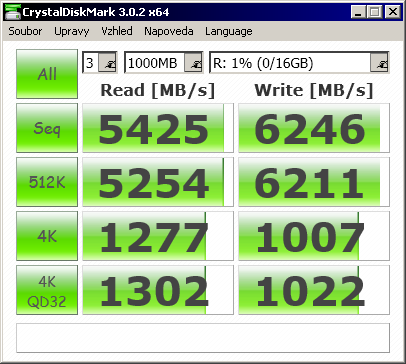Click the 4K QD32 write result 1022

pos(314,290)
